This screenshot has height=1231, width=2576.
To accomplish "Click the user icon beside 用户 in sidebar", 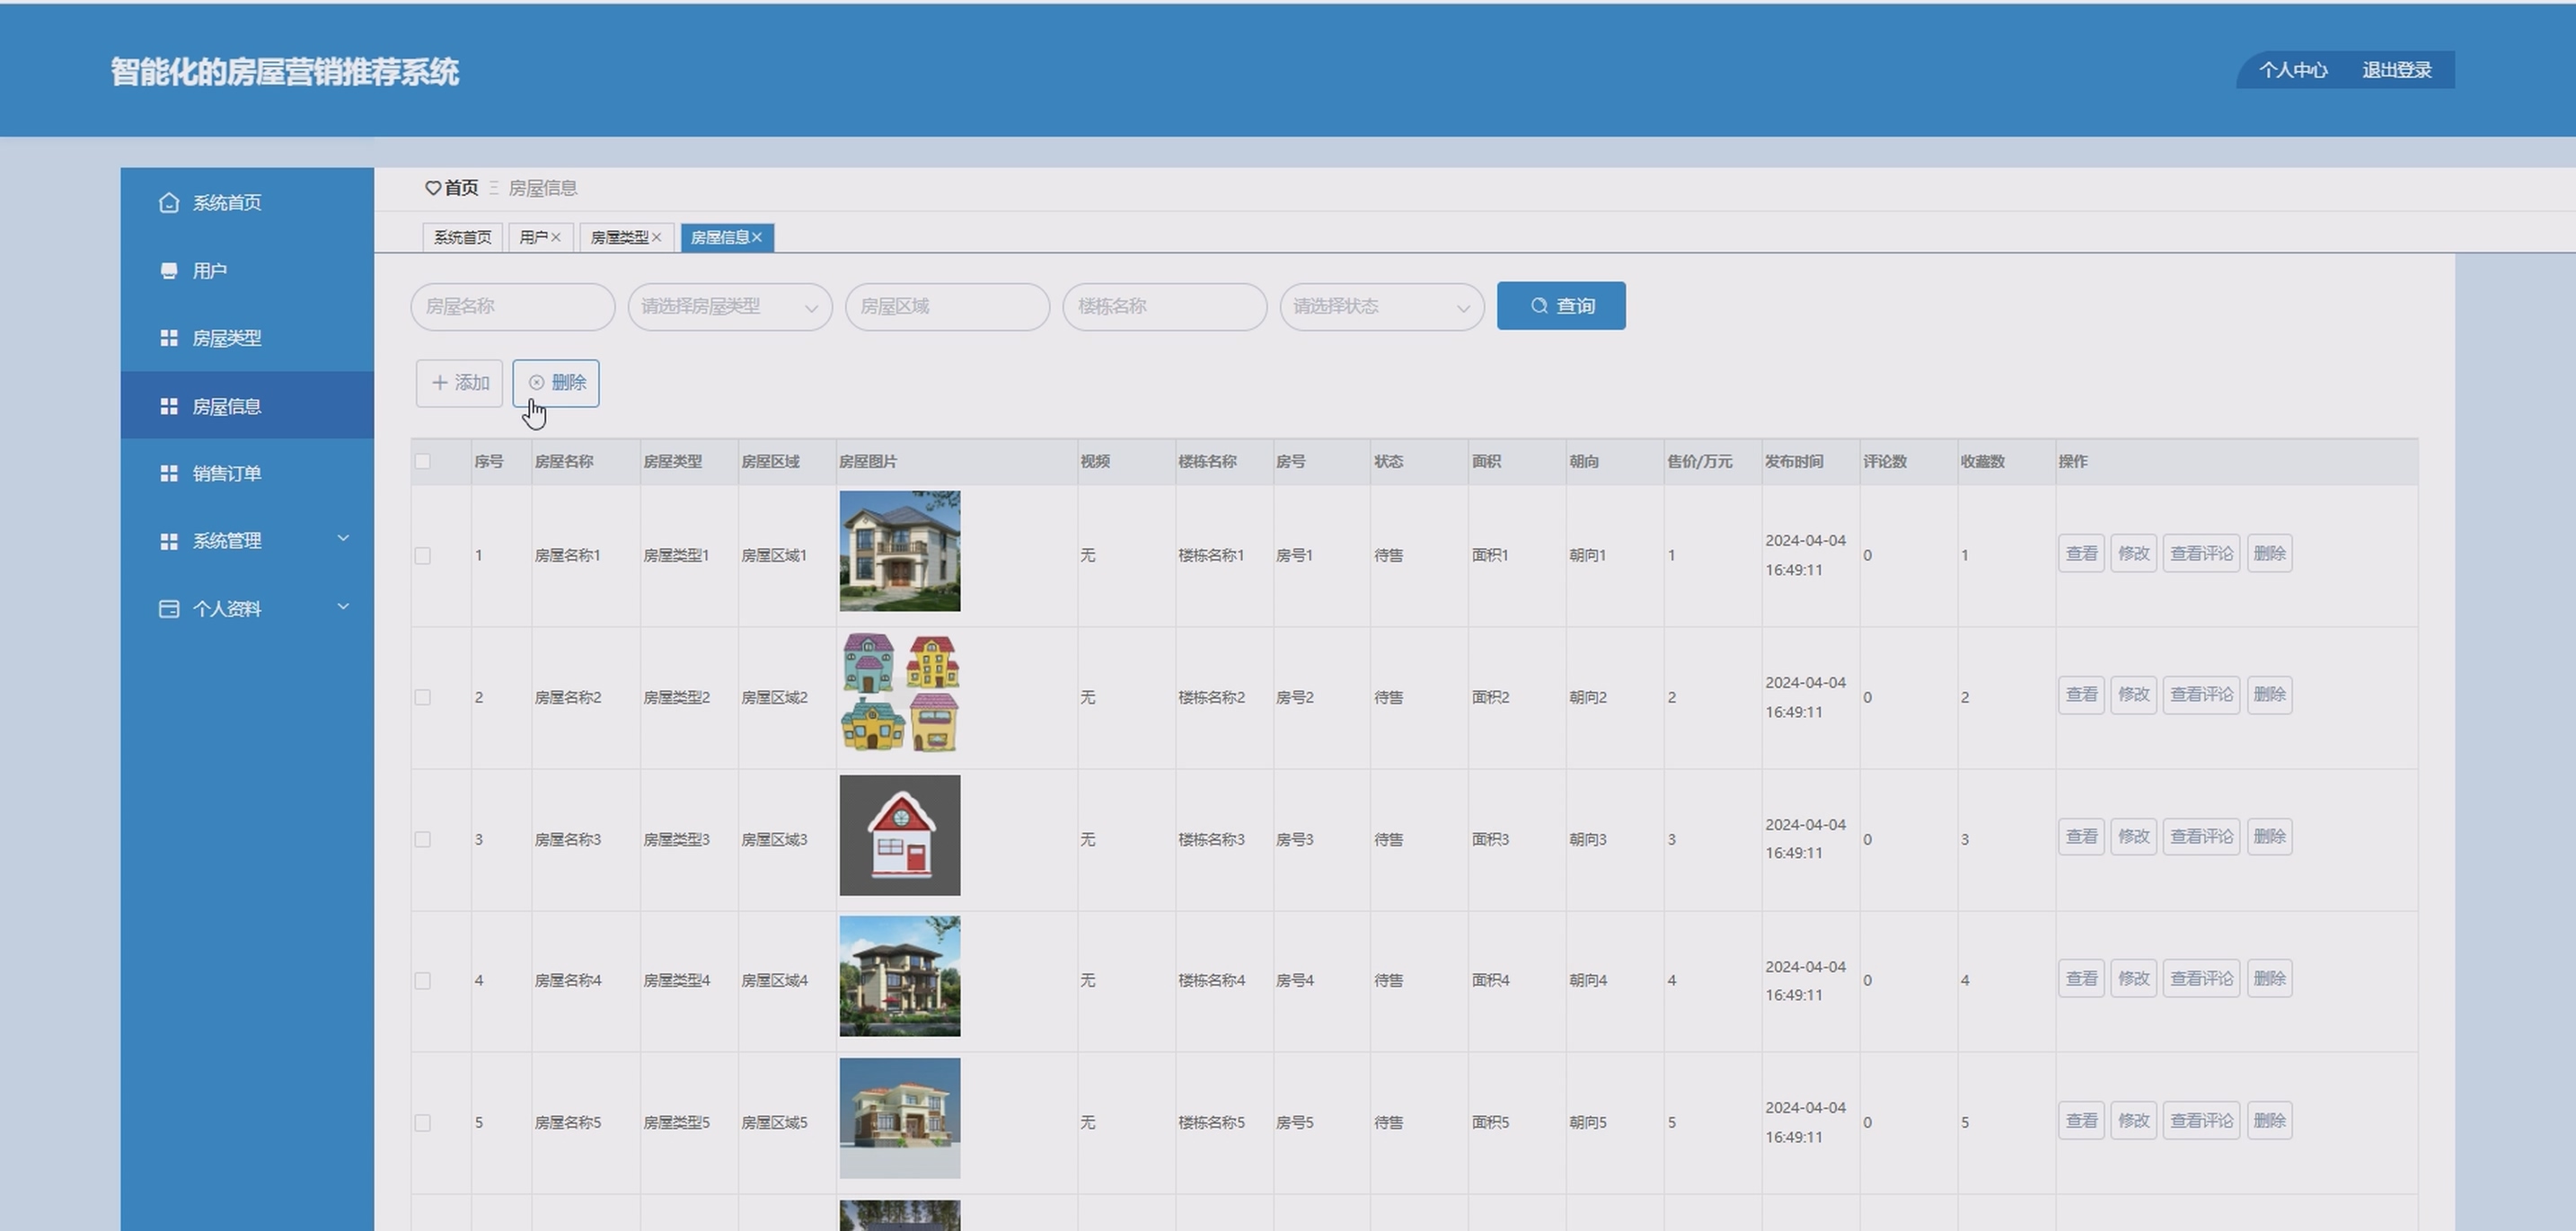I will tap(169, 271).
